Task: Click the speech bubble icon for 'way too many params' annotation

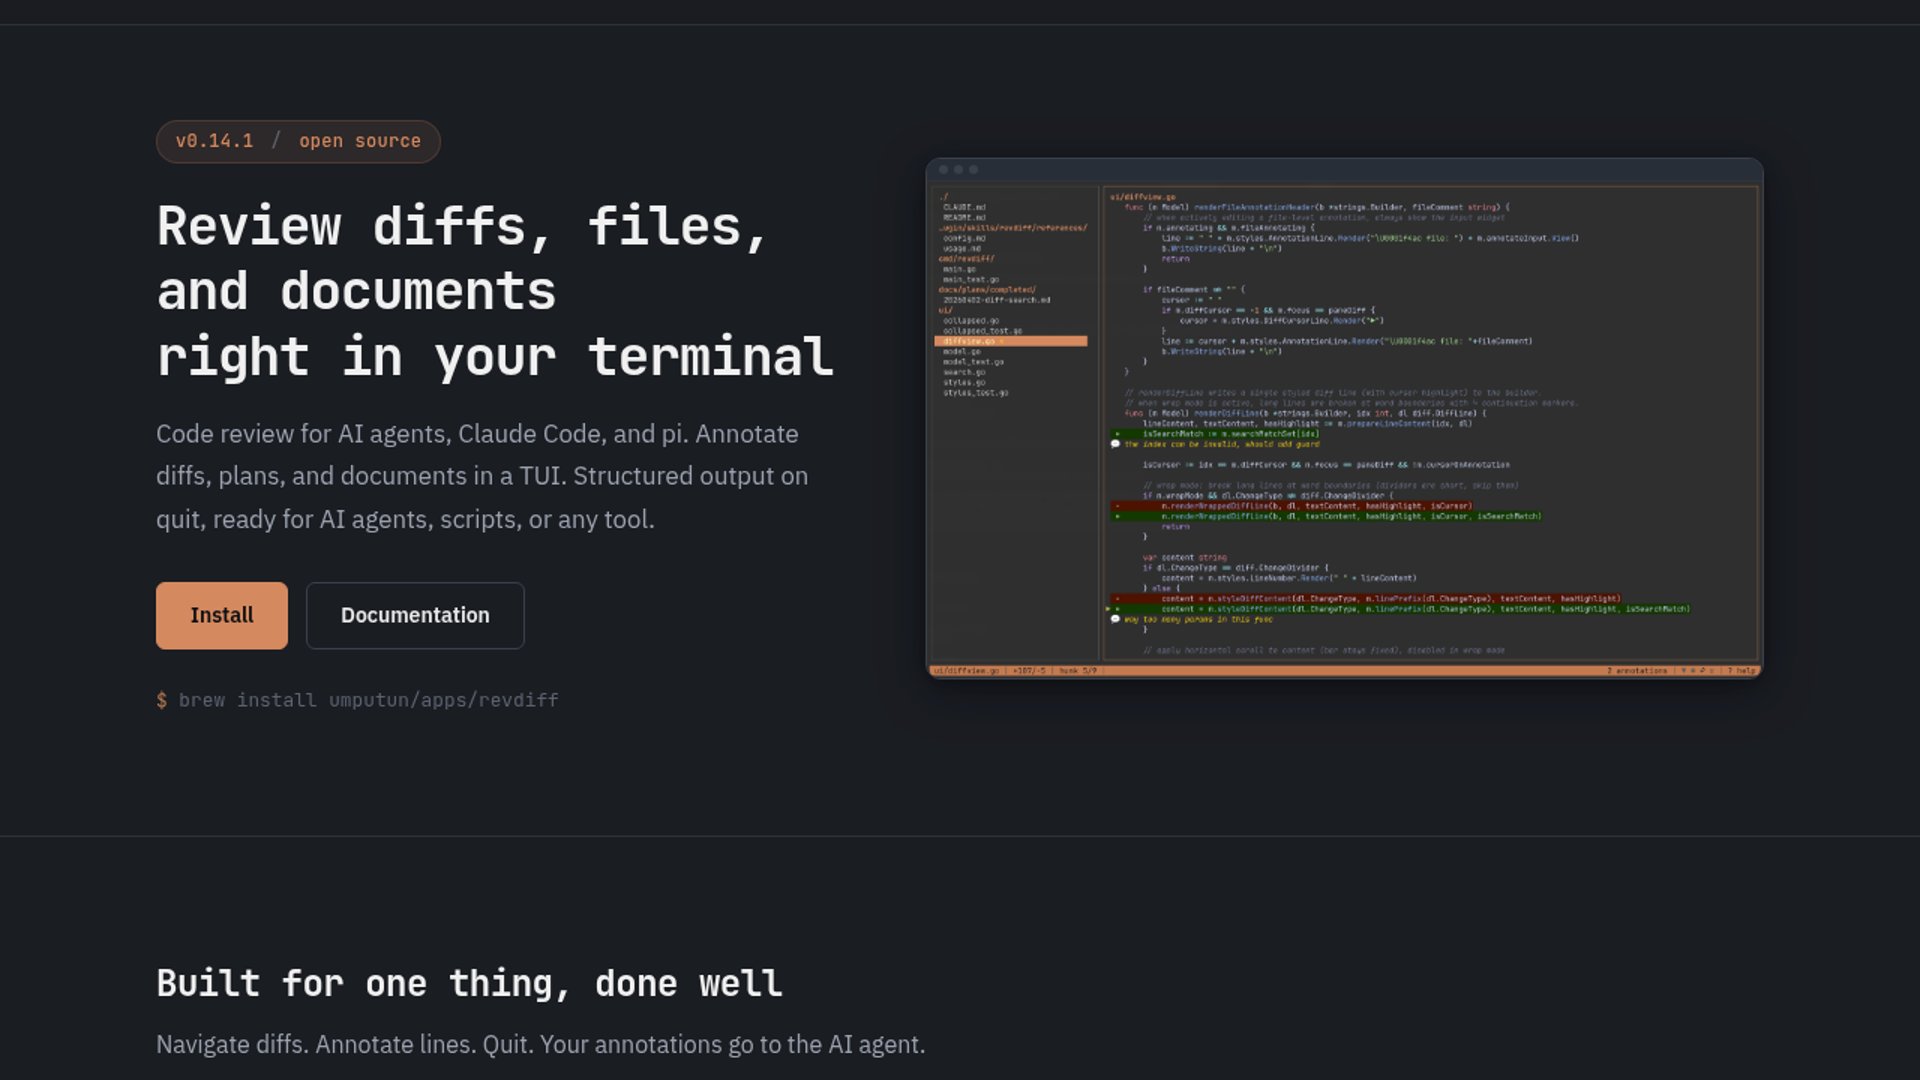Action: pos(1115,619)
